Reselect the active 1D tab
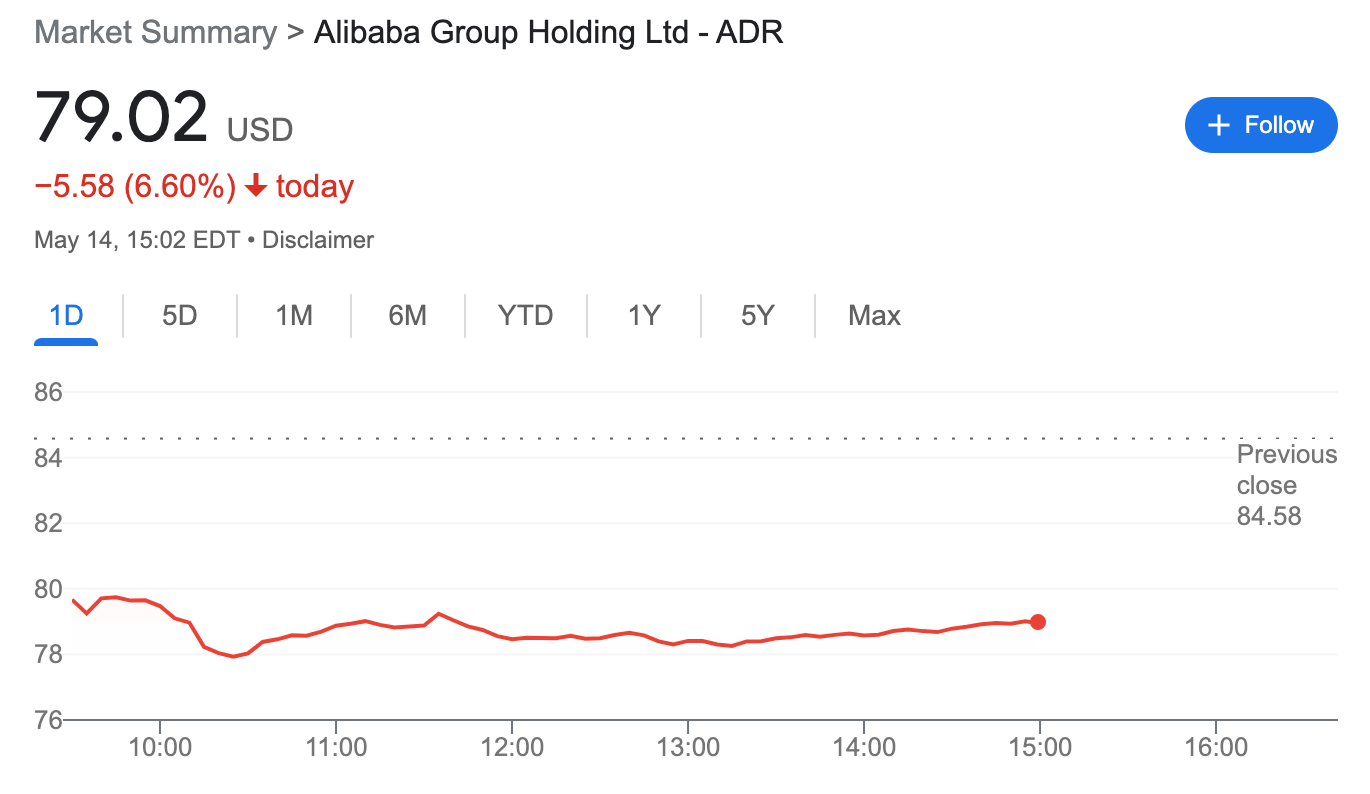The width and height of the screenshot is (1370, 794). tap(65, 315)
